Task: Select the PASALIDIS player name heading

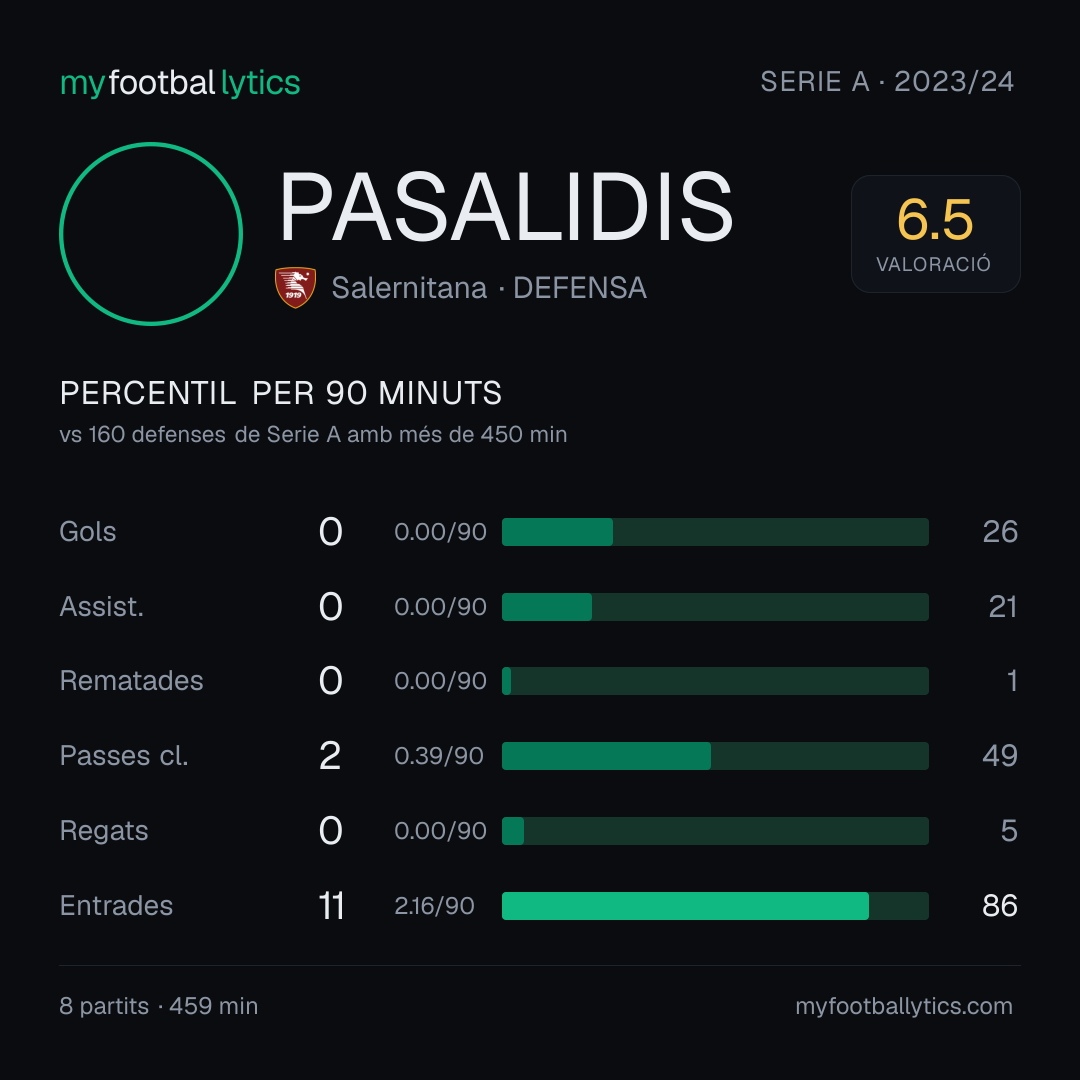Action: click(x=506, y=207)
